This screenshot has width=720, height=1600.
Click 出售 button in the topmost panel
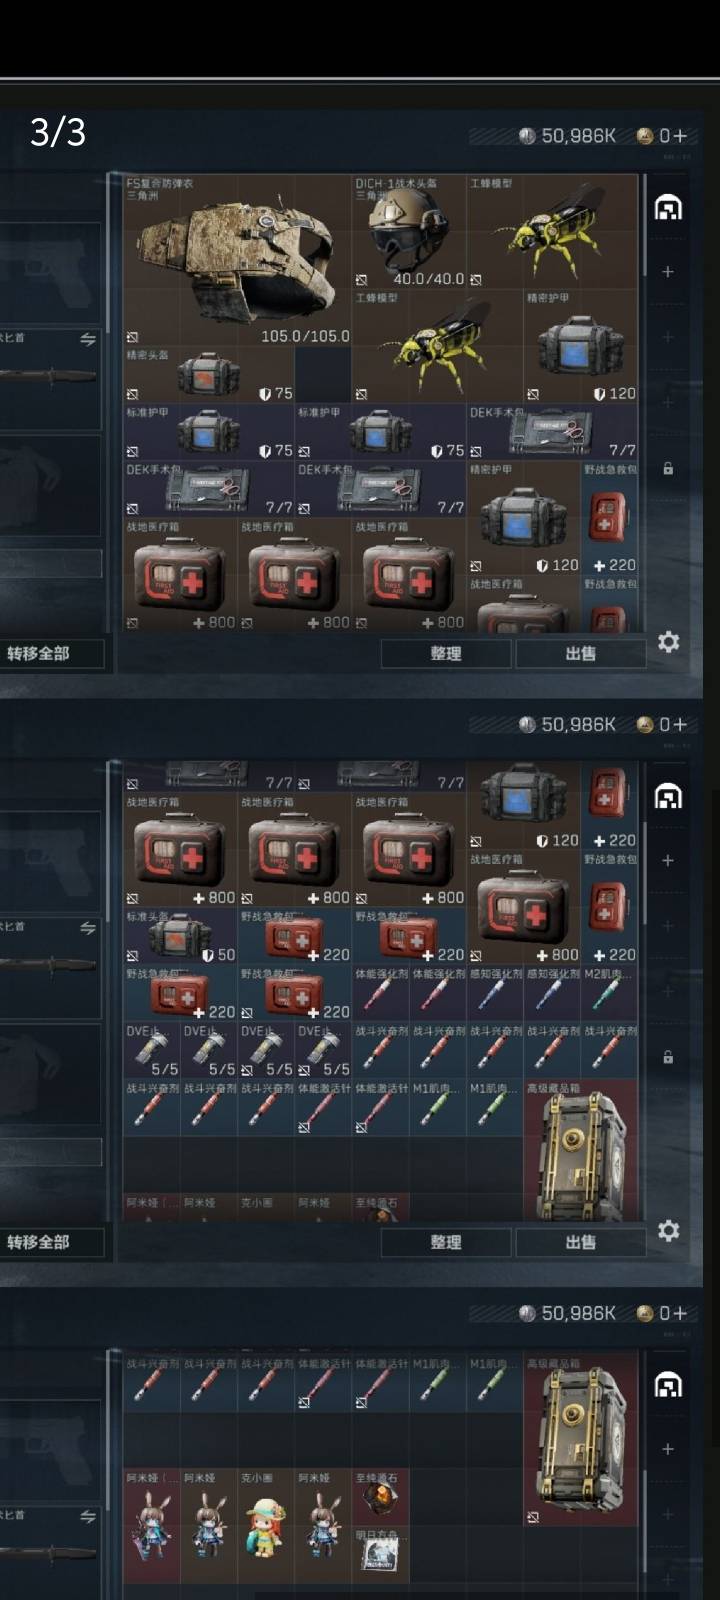coord(580,653)
